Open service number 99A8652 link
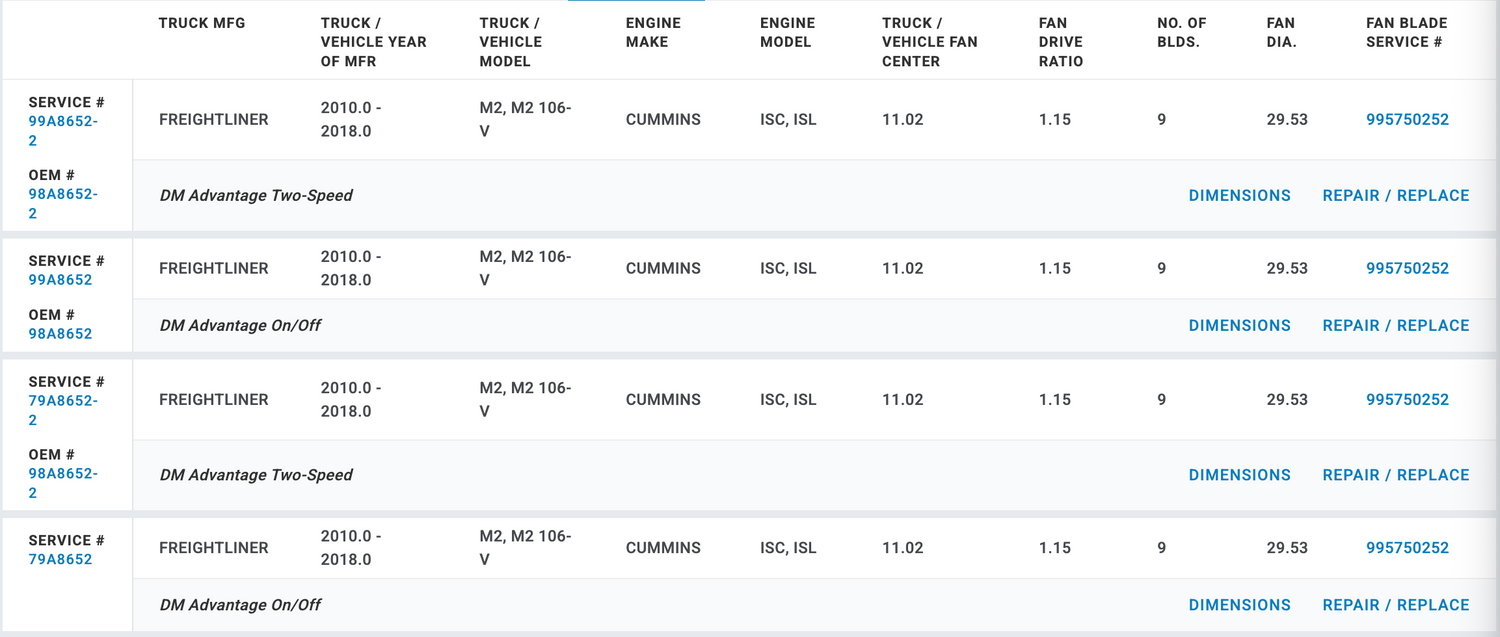1500x637 pixels. pos(60,280)
